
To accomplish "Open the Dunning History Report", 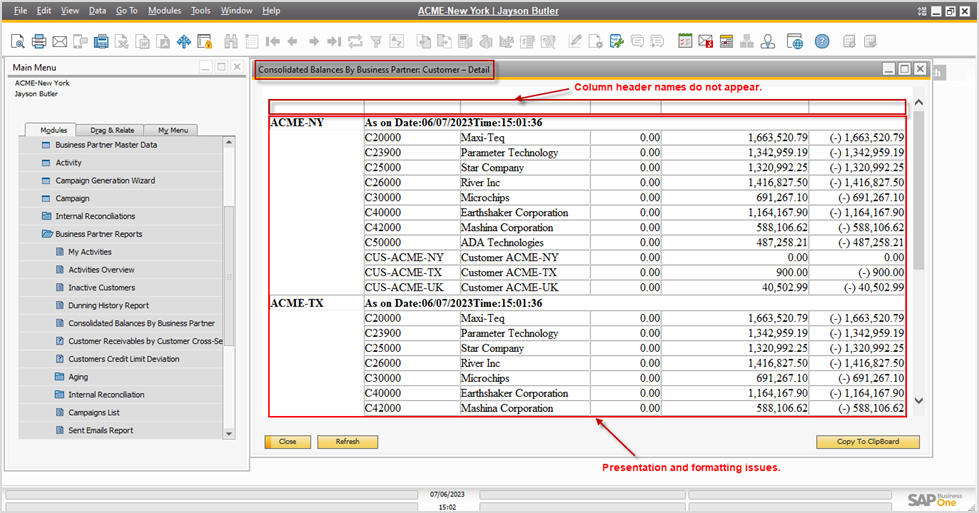I will (x=108, y=305).
